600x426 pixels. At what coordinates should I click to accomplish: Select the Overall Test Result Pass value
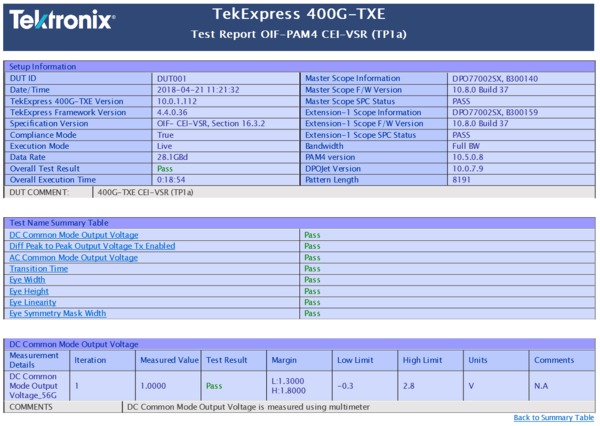tap(165, 169)
